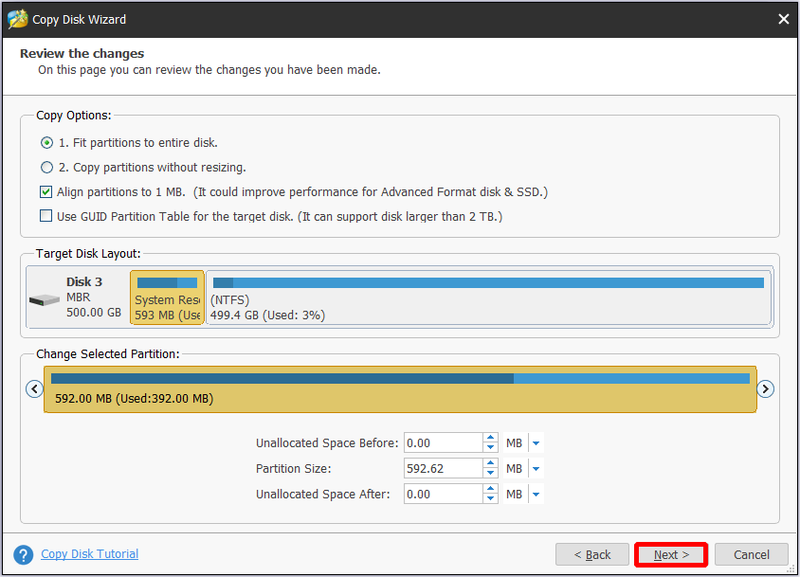
Task: Increase Unallocated Space After with up spinner
Action: pyautogui.click(x=490, y=489)
